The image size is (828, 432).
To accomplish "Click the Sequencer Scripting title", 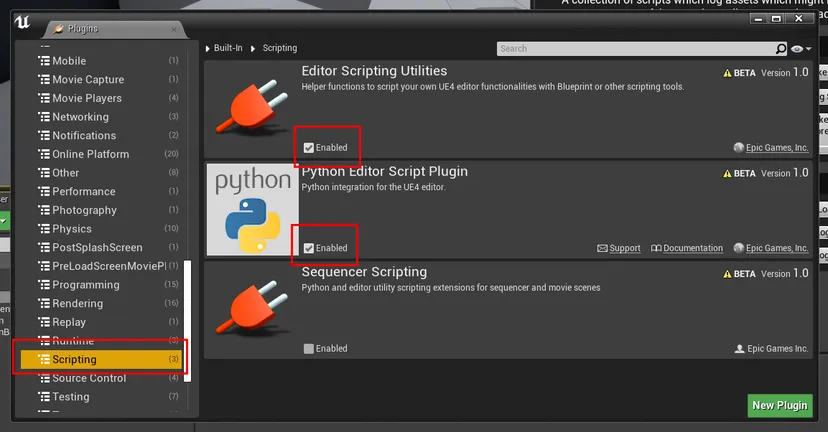I will (364, 272).
